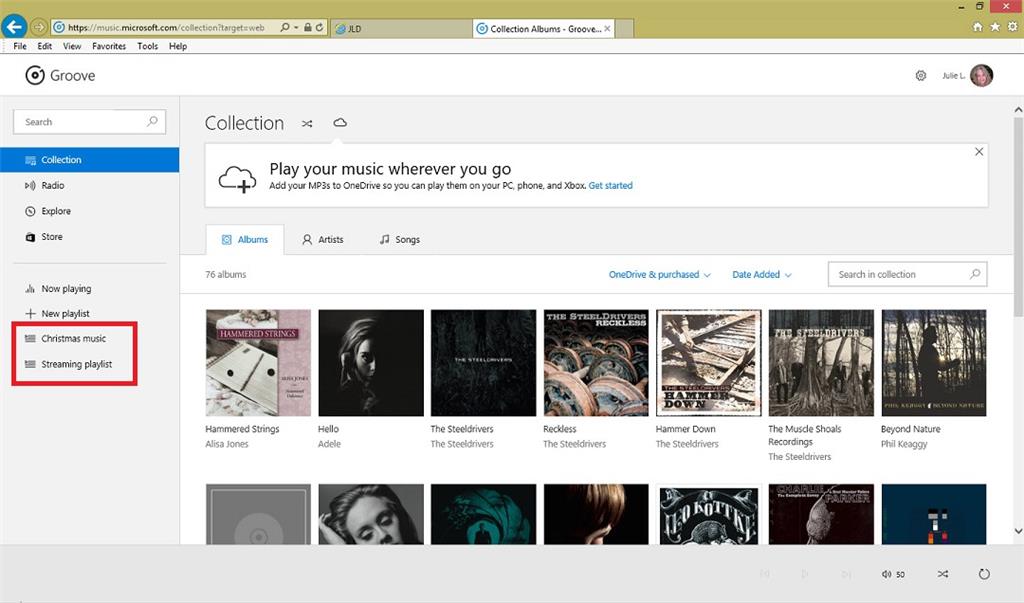Click the cloud-plus icon in banner
Screen dimensions: 1024x603
tap(236, 179)
